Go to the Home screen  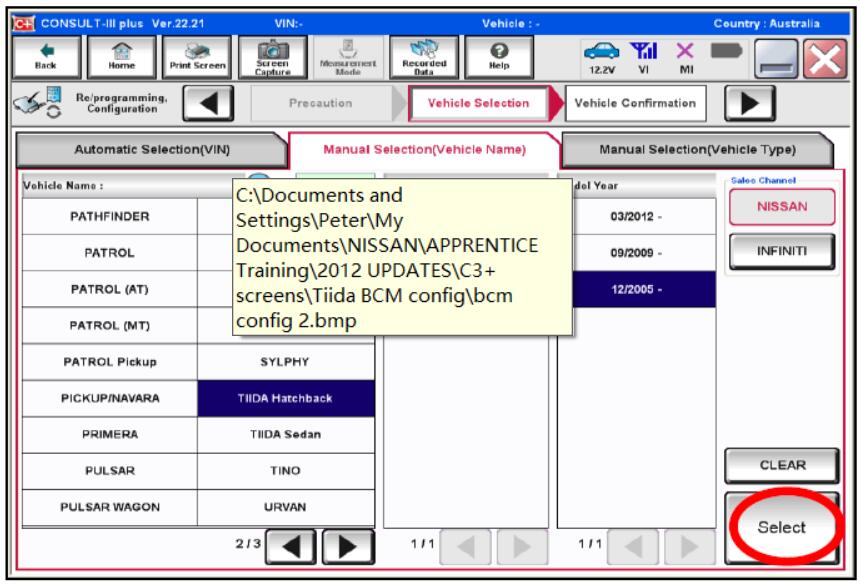121,57
